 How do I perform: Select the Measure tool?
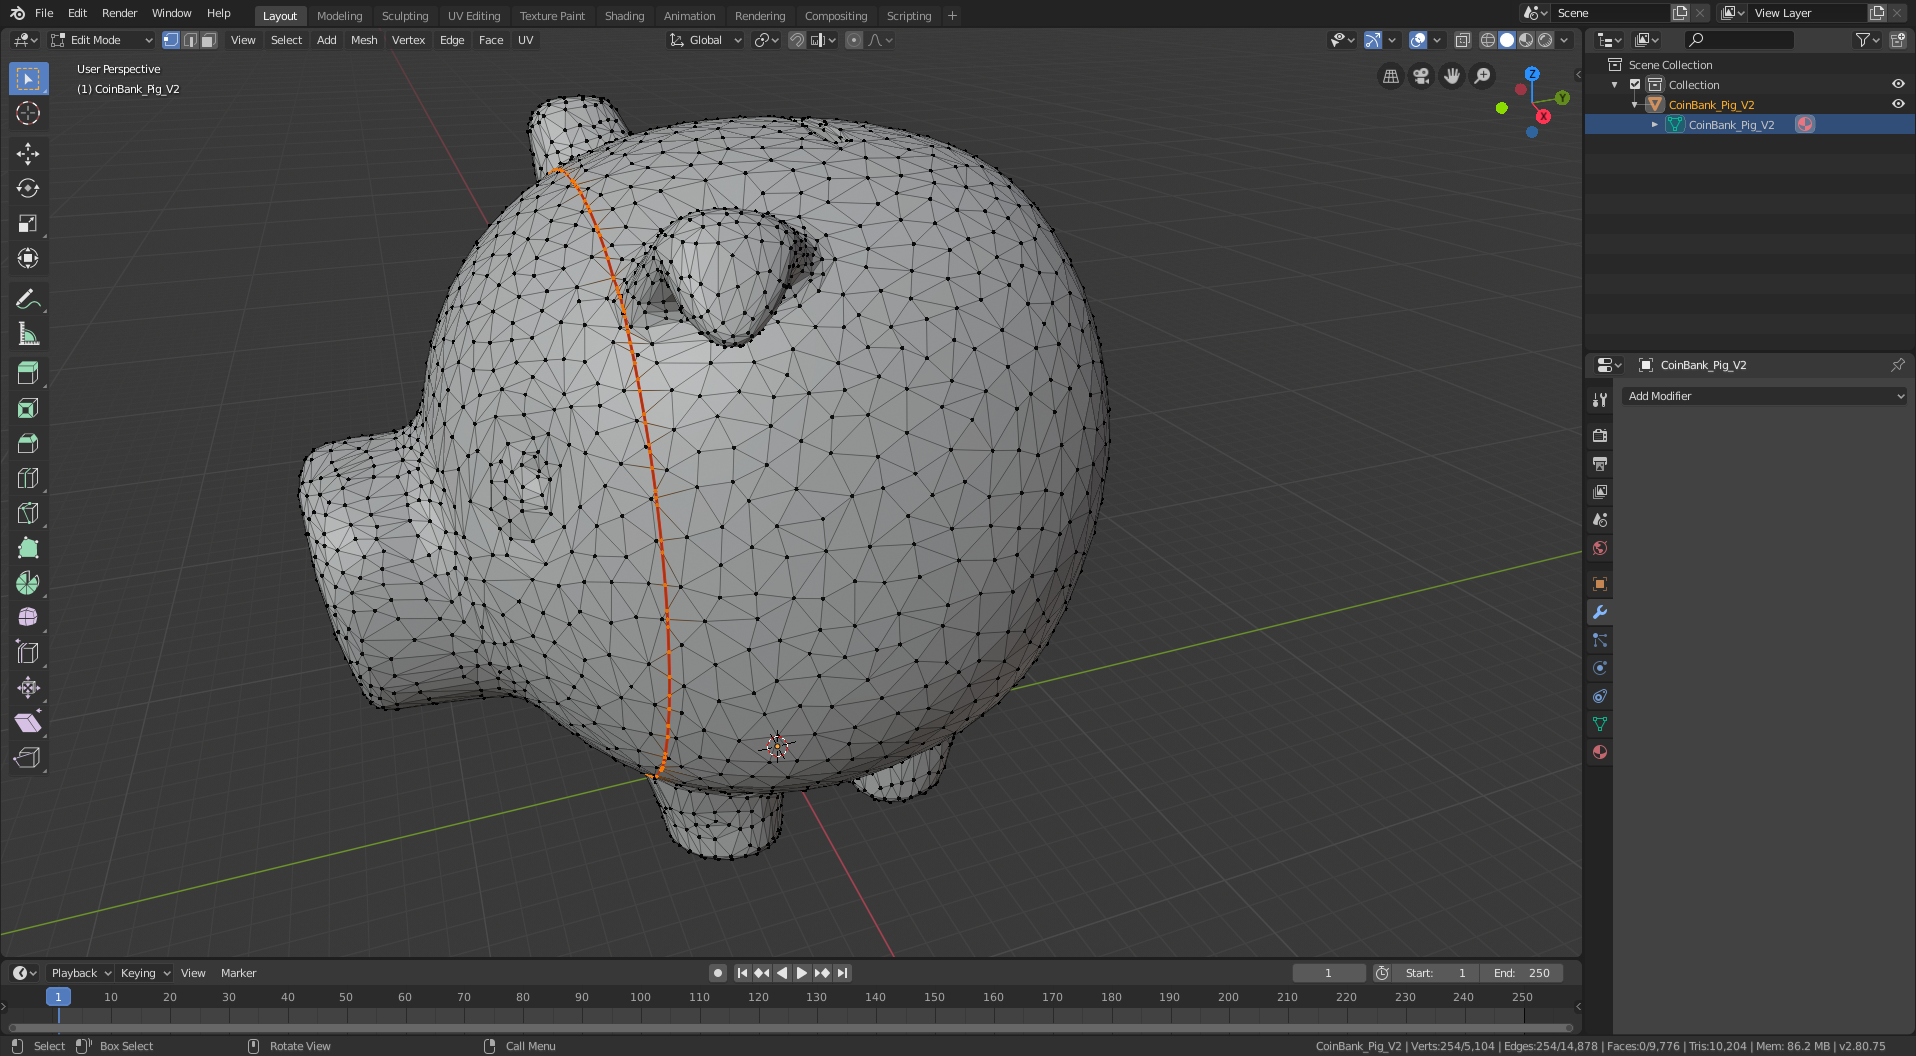pyautogui.click(x=28, y=335)
